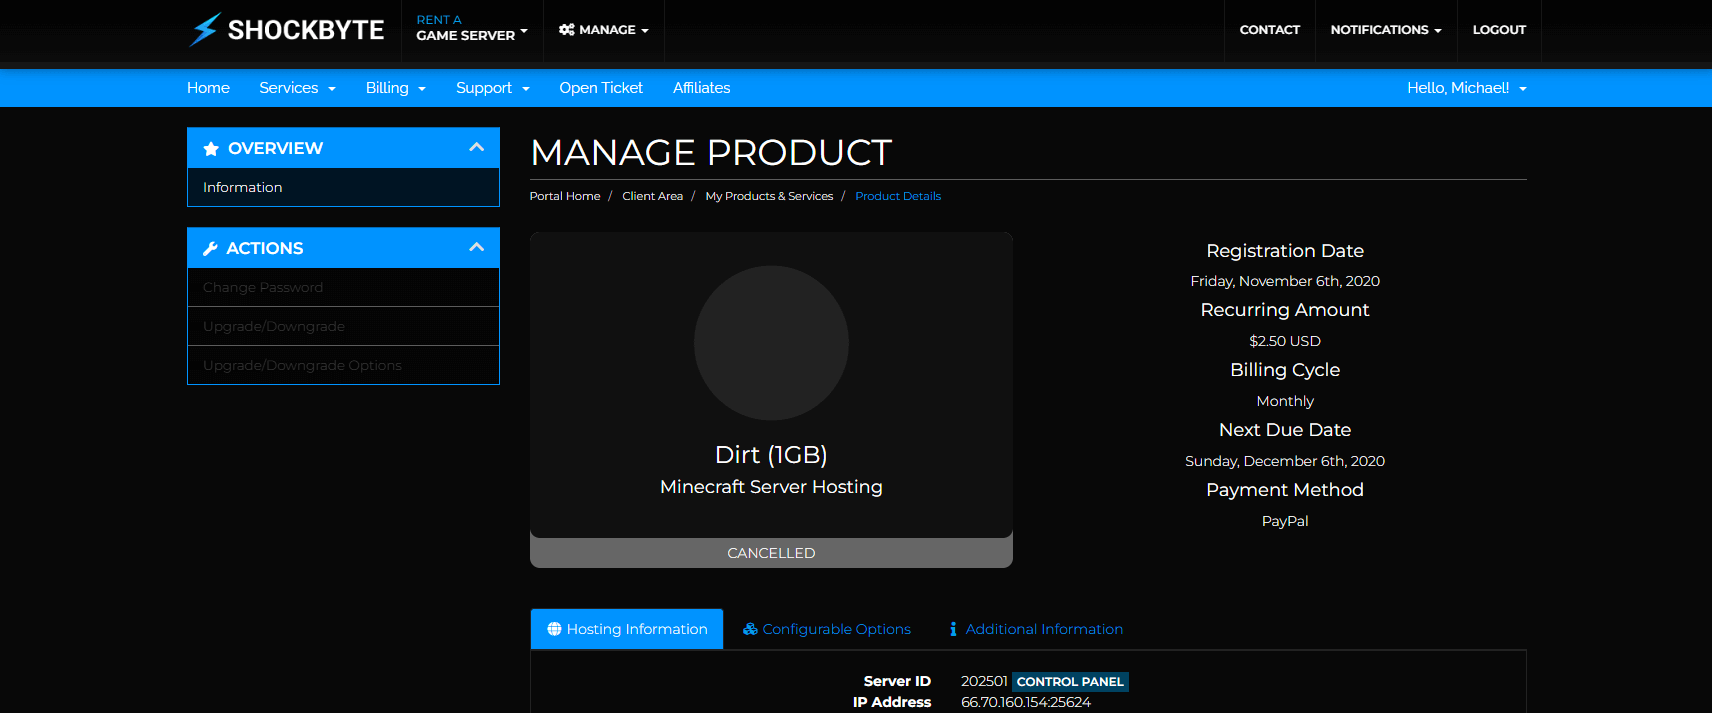The width and height of the screenshot is (1712, 713).
Task: Select Information in the Overview sidebar
Action: coord(243,187)
